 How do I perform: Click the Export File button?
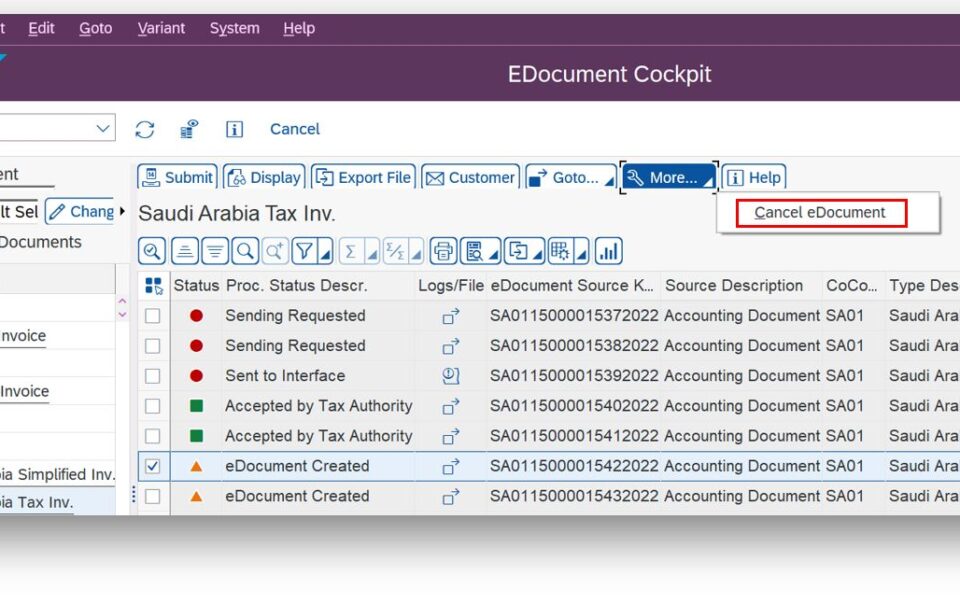[363, 177]
